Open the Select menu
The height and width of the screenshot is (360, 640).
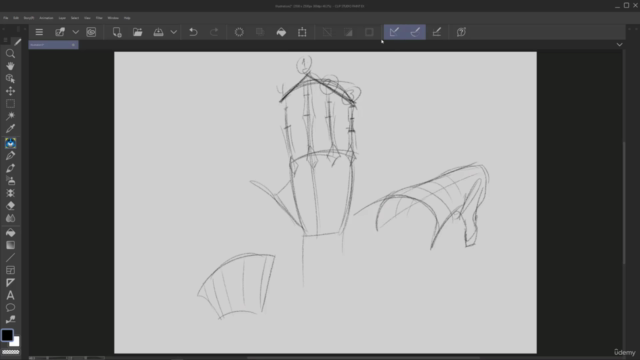[x=75, y=18]
